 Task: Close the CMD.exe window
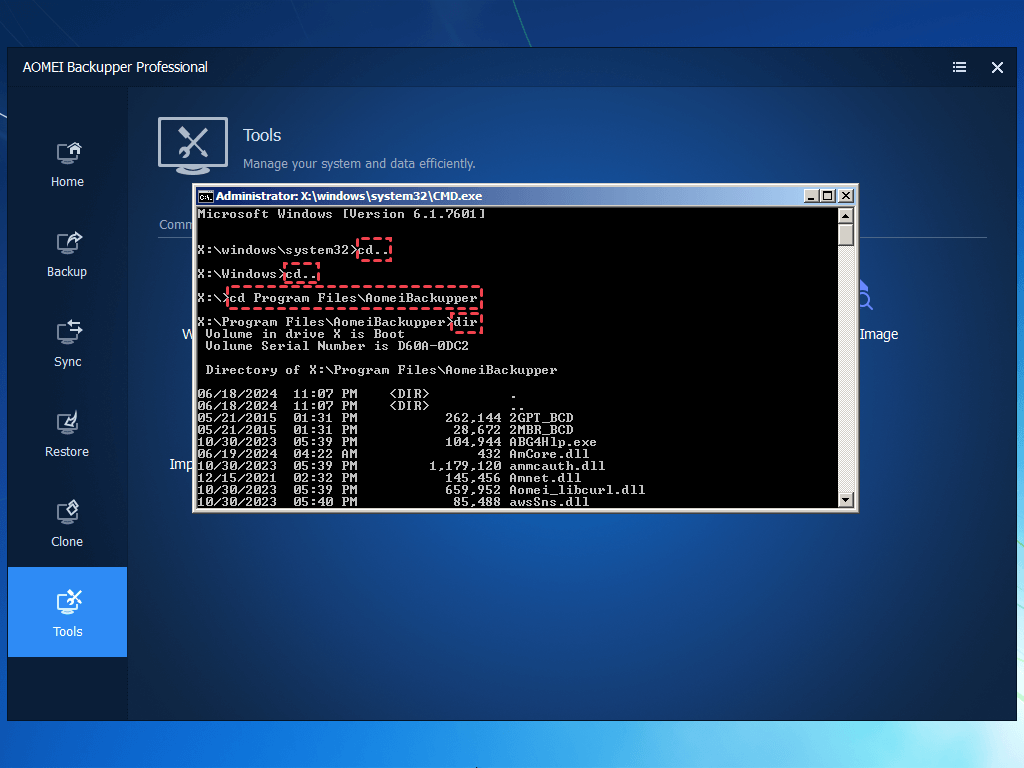(x=846, y=196)
